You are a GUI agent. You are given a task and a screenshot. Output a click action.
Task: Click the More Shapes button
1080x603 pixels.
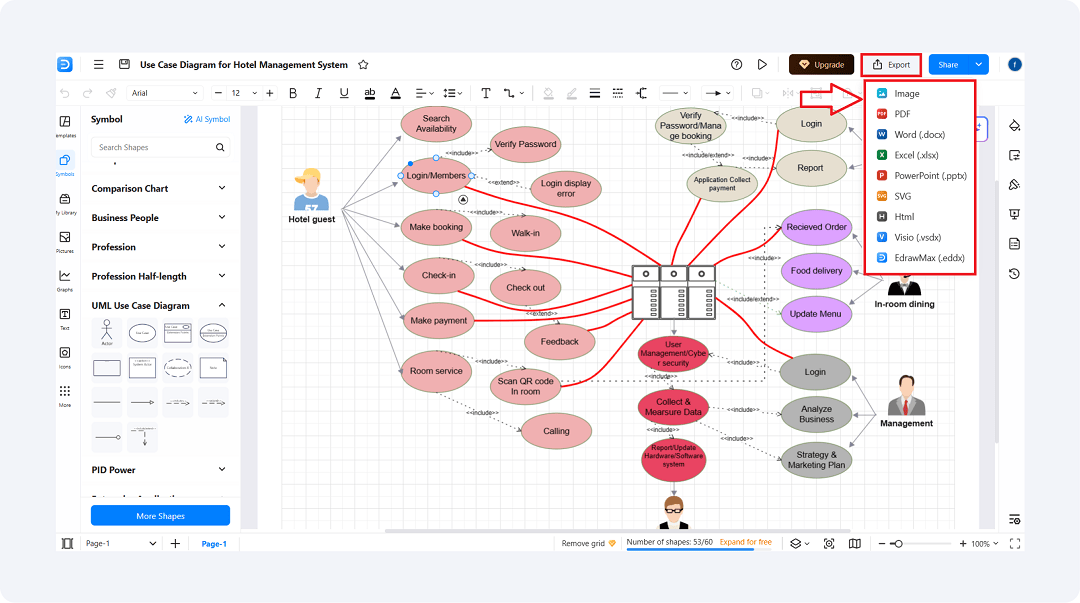pyautogui.click(x=160, y=515)
